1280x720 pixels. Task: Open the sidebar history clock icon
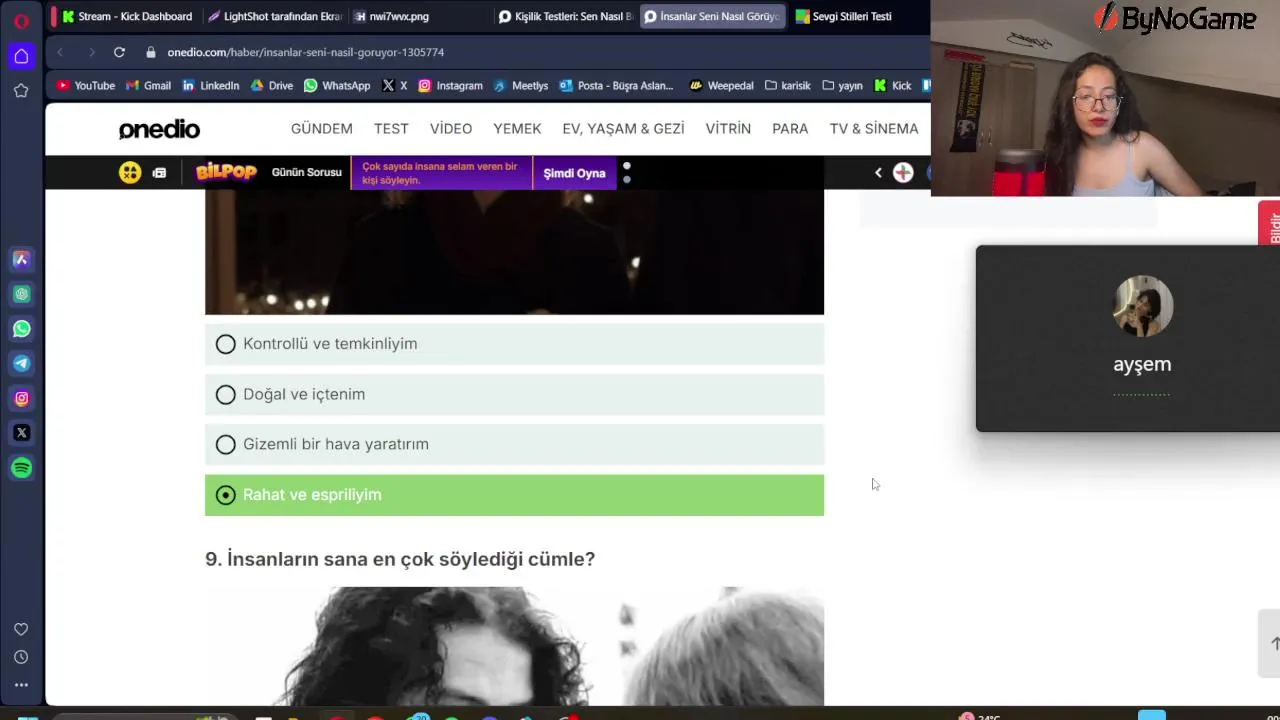click(x=21, y=657)
